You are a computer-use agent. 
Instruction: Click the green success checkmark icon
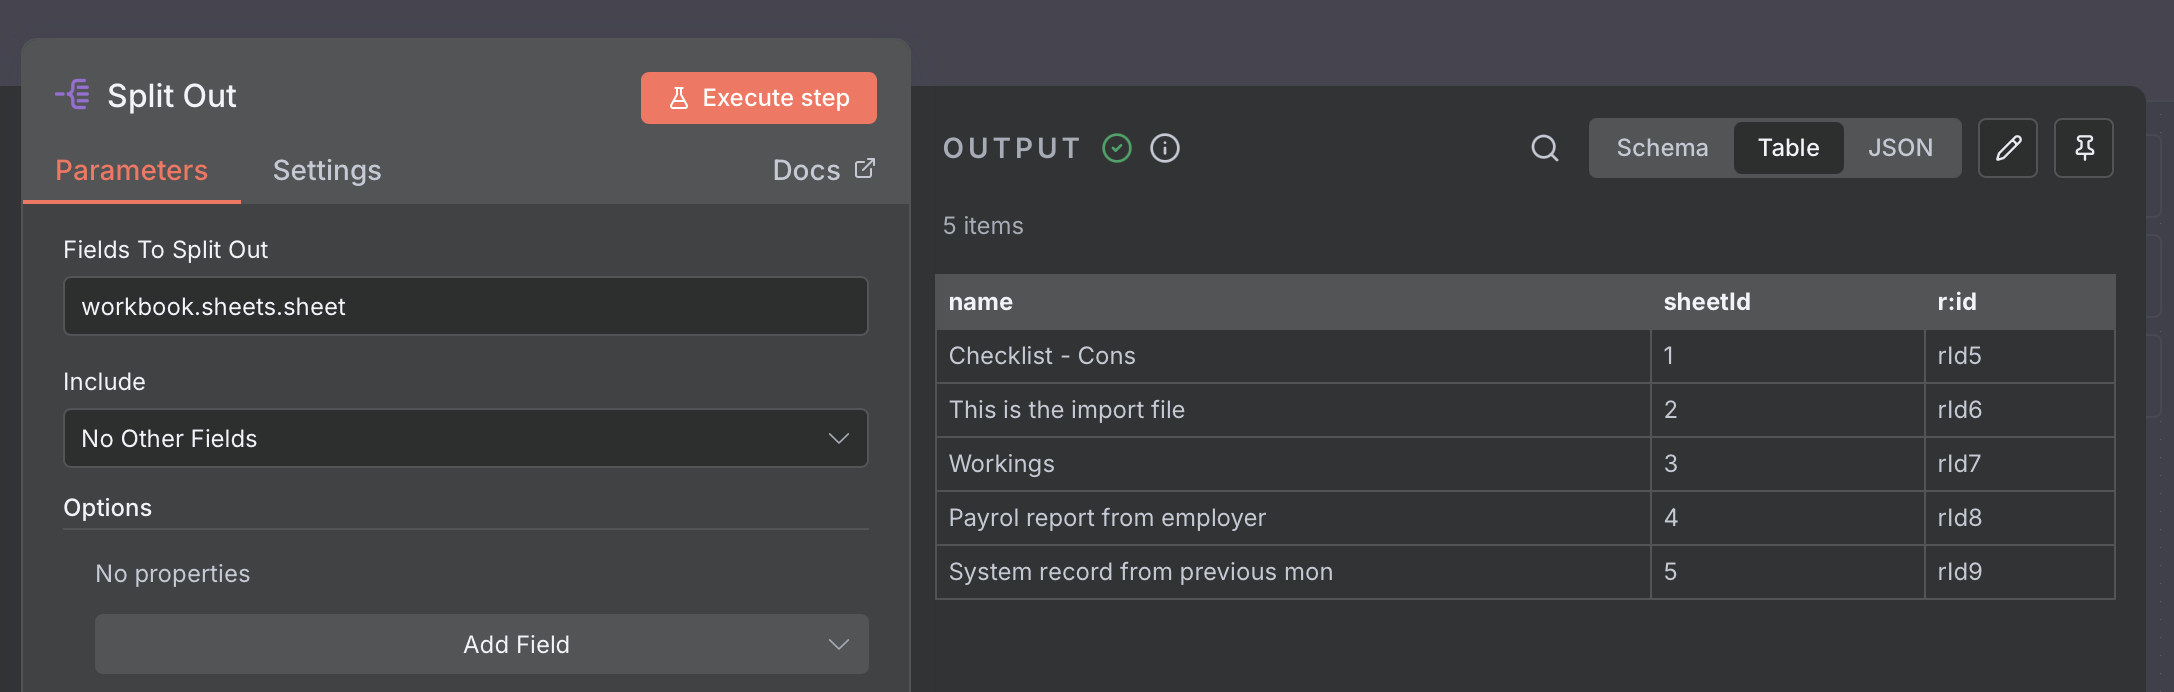(1116, 148)
